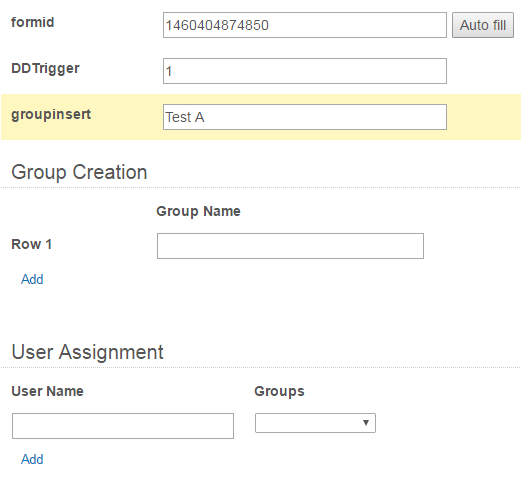
Task: Click the groupinsert label text
Action: [x=51, y=115]
